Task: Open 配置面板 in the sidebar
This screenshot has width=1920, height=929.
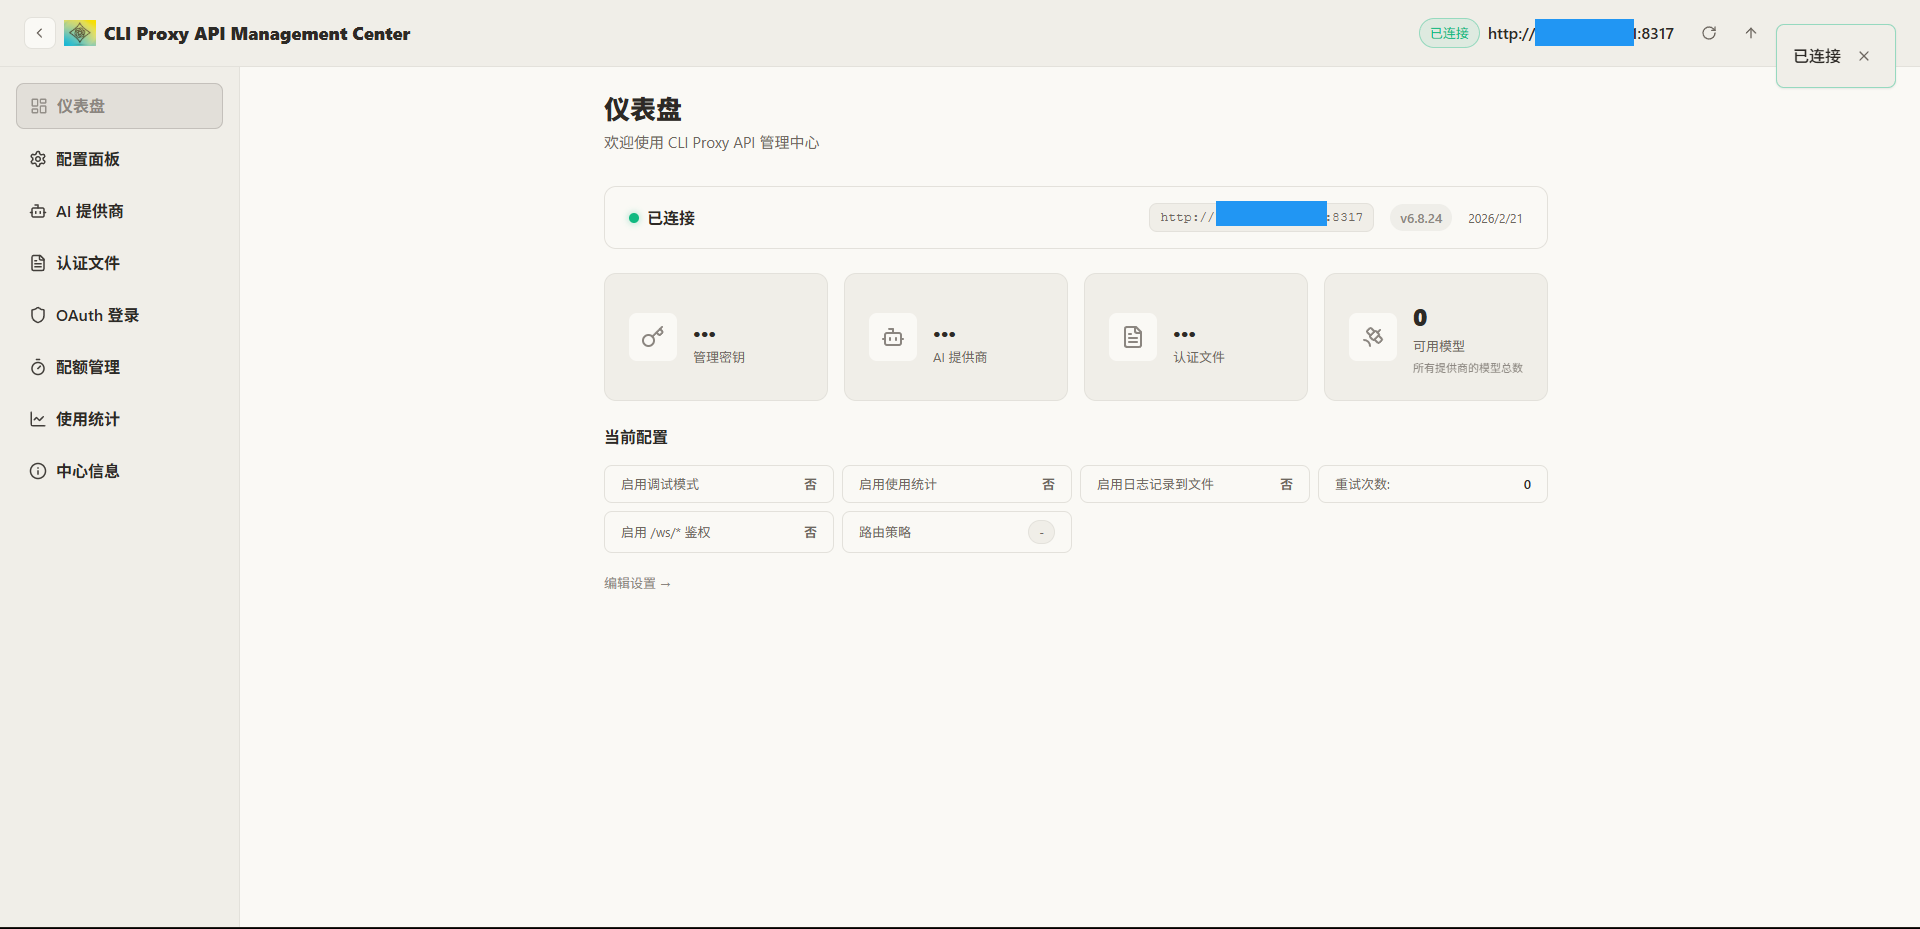Action: coord(88,159)
